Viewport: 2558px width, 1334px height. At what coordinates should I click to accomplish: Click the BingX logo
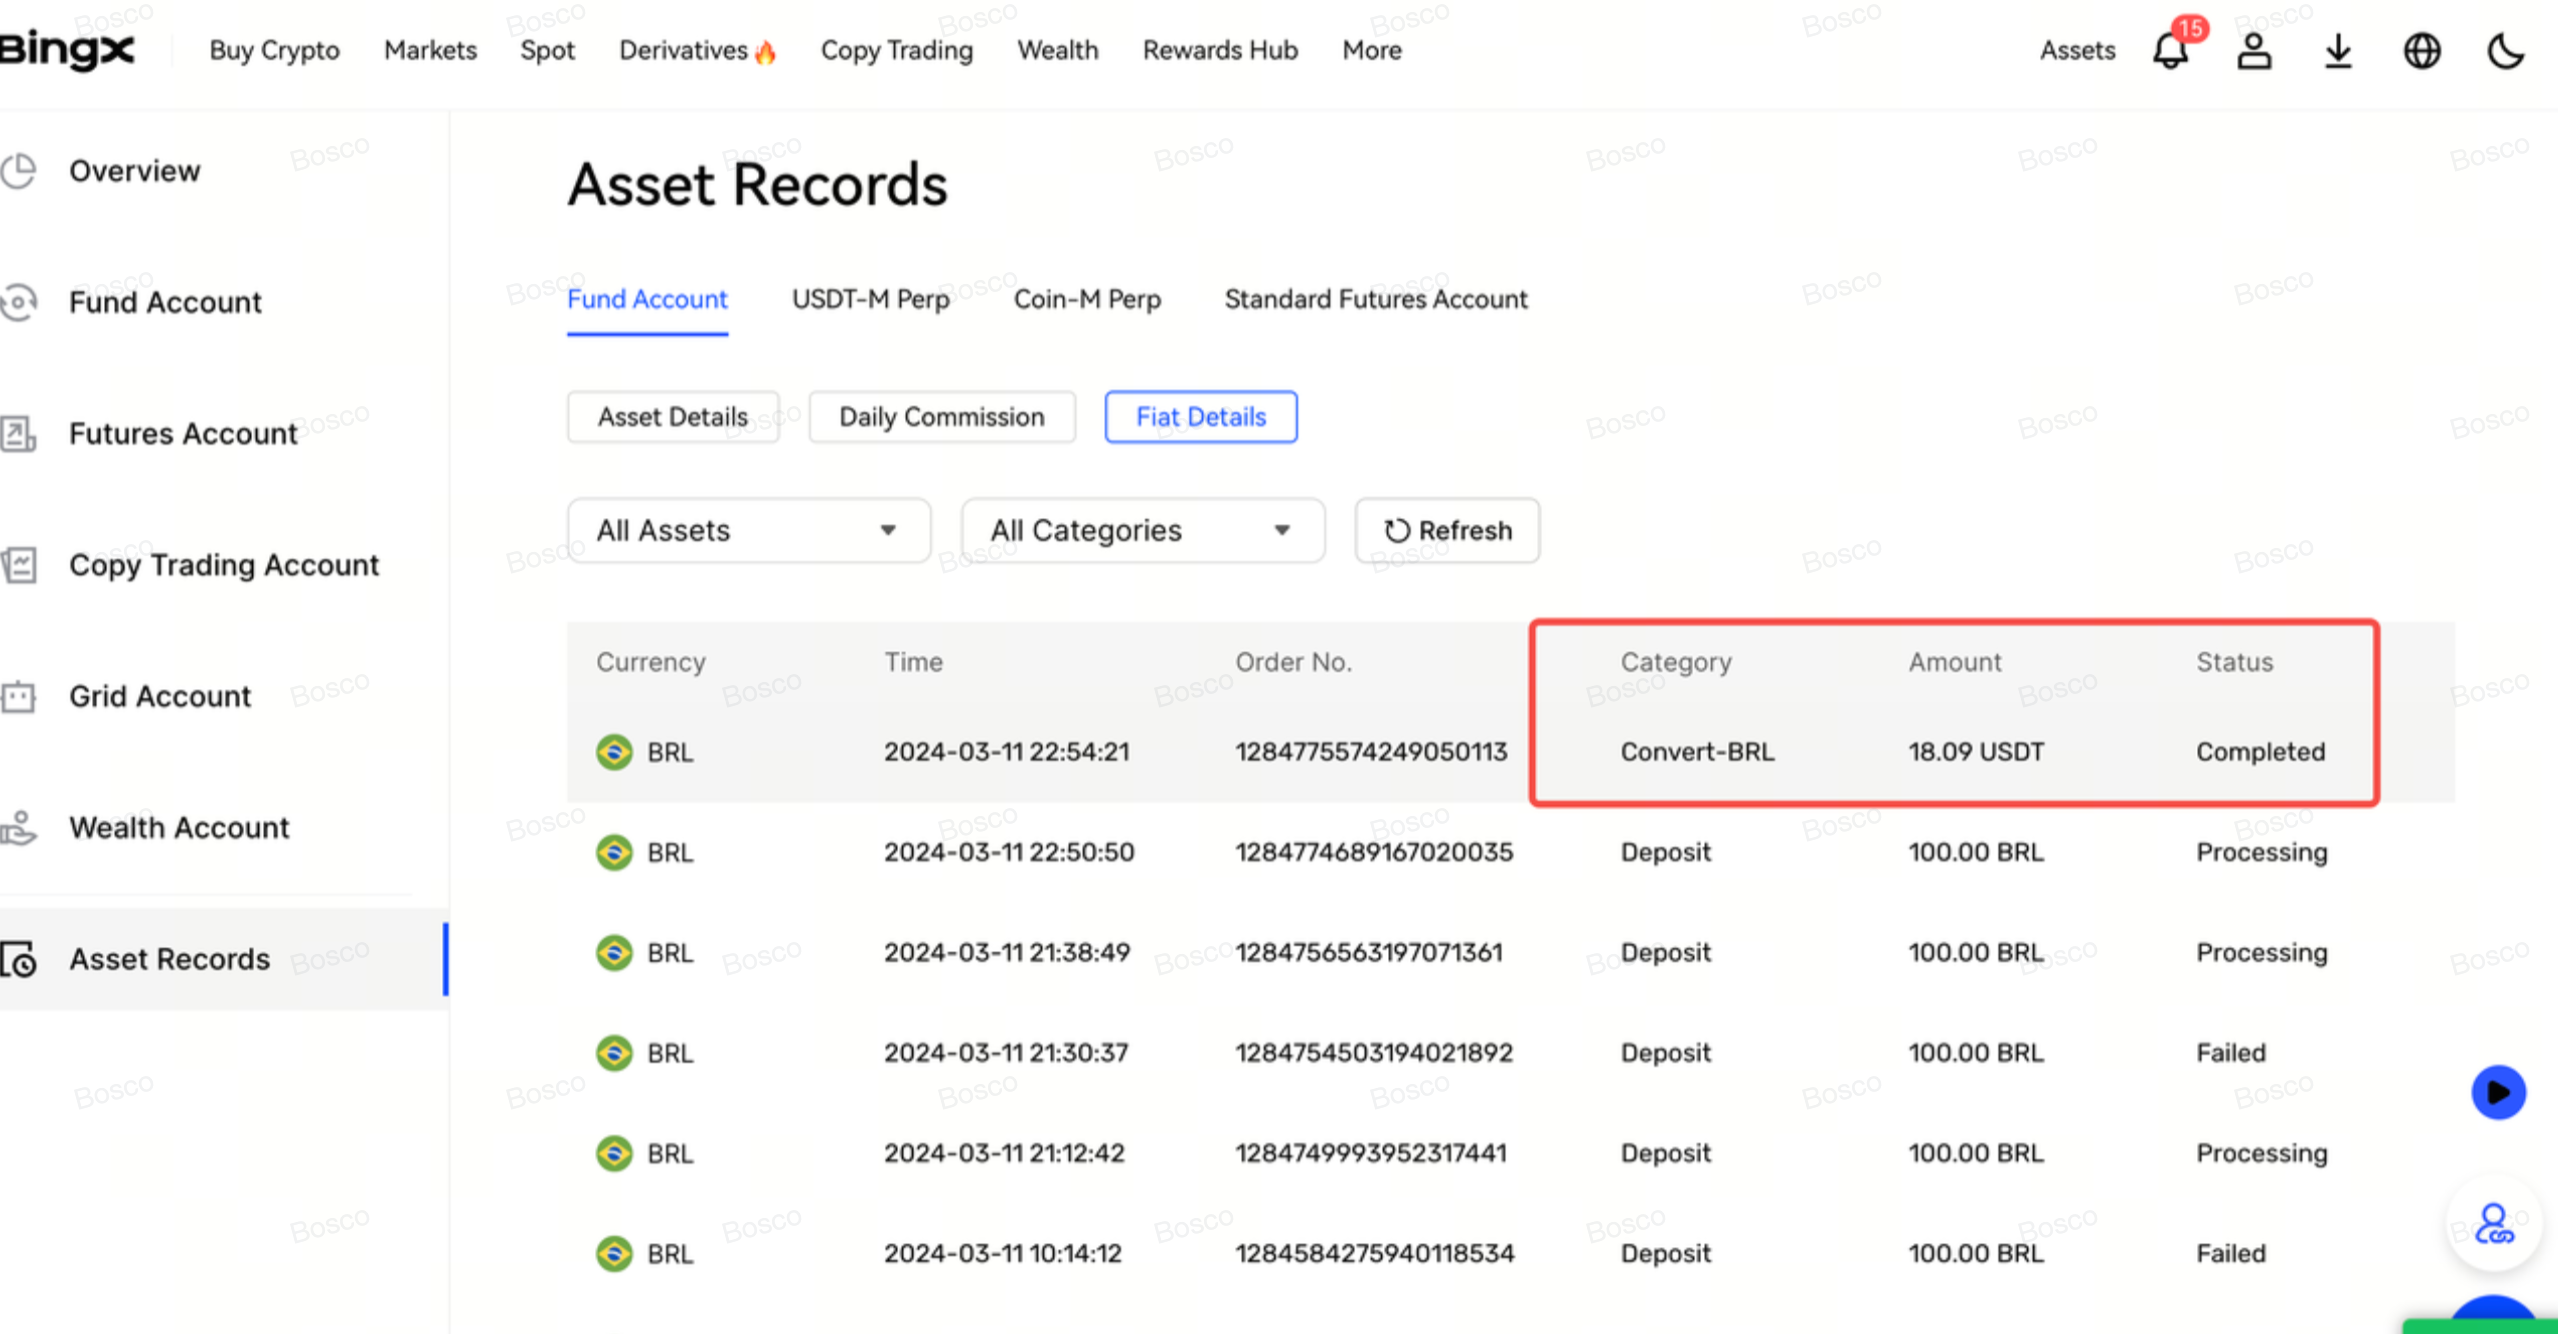(66, 49)
